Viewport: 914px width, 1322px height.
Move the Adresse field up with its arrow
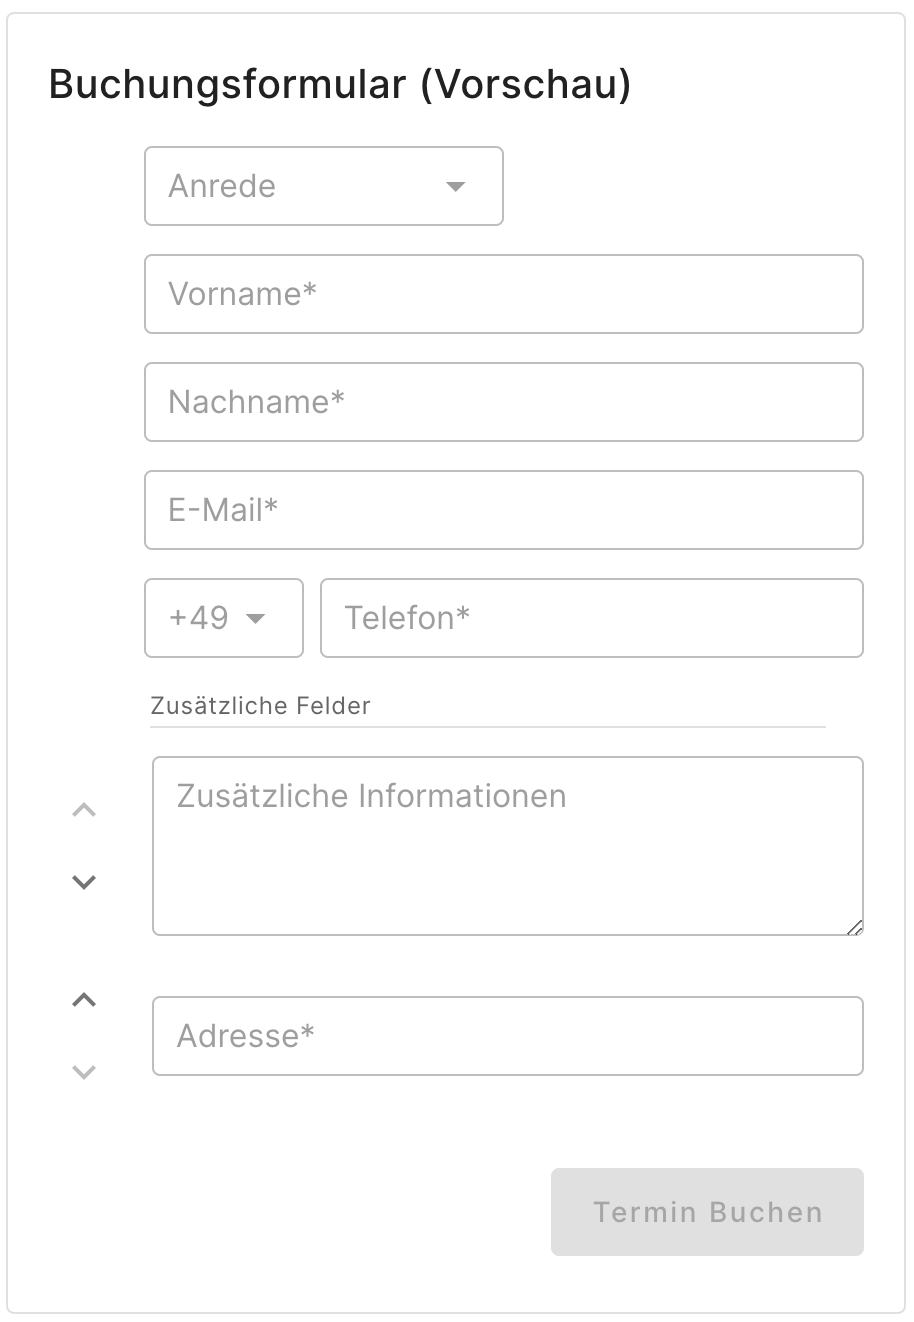(84, 999)
